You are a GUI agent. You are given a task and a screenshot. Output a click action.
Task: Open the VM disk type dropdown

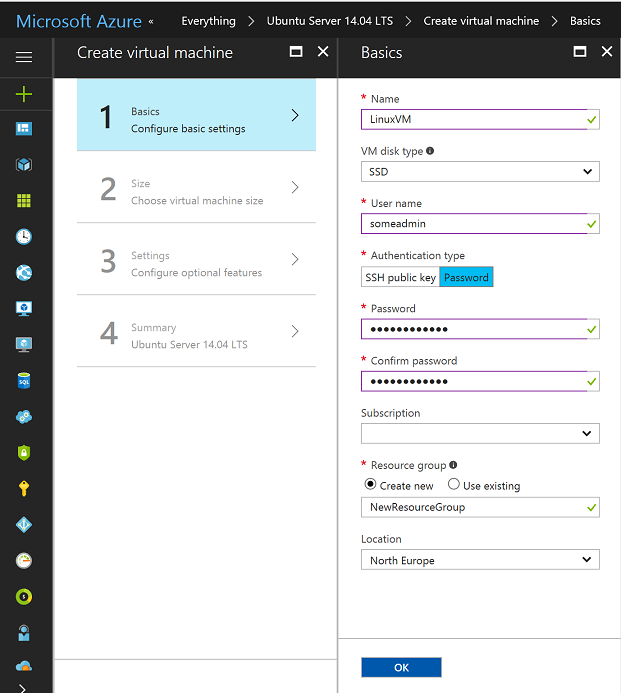(480, 171)
